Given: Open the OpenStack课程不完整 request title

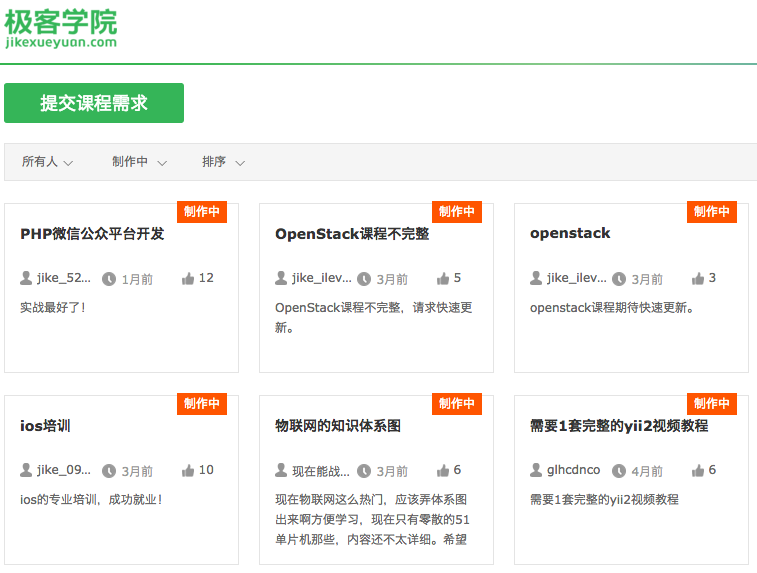Looking at the screenshot, I should [x=352, y=234].
